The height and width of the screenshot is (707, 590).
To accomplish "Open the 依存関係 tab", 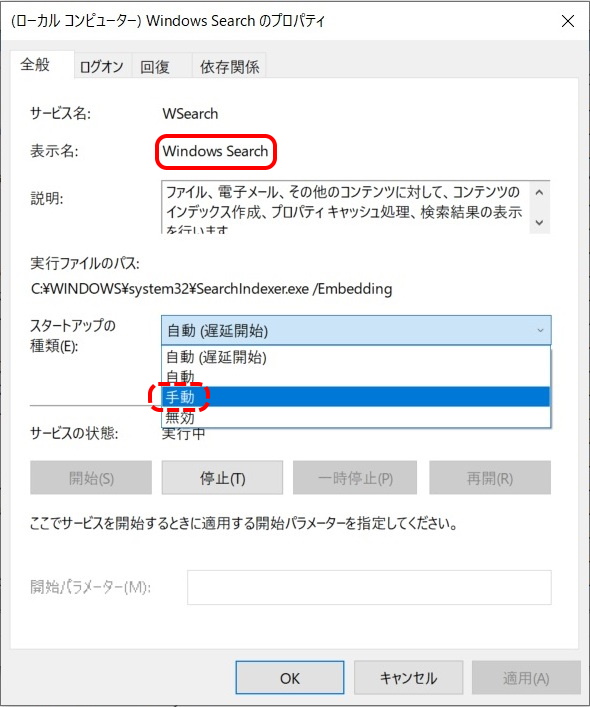I will click(229, 67).
